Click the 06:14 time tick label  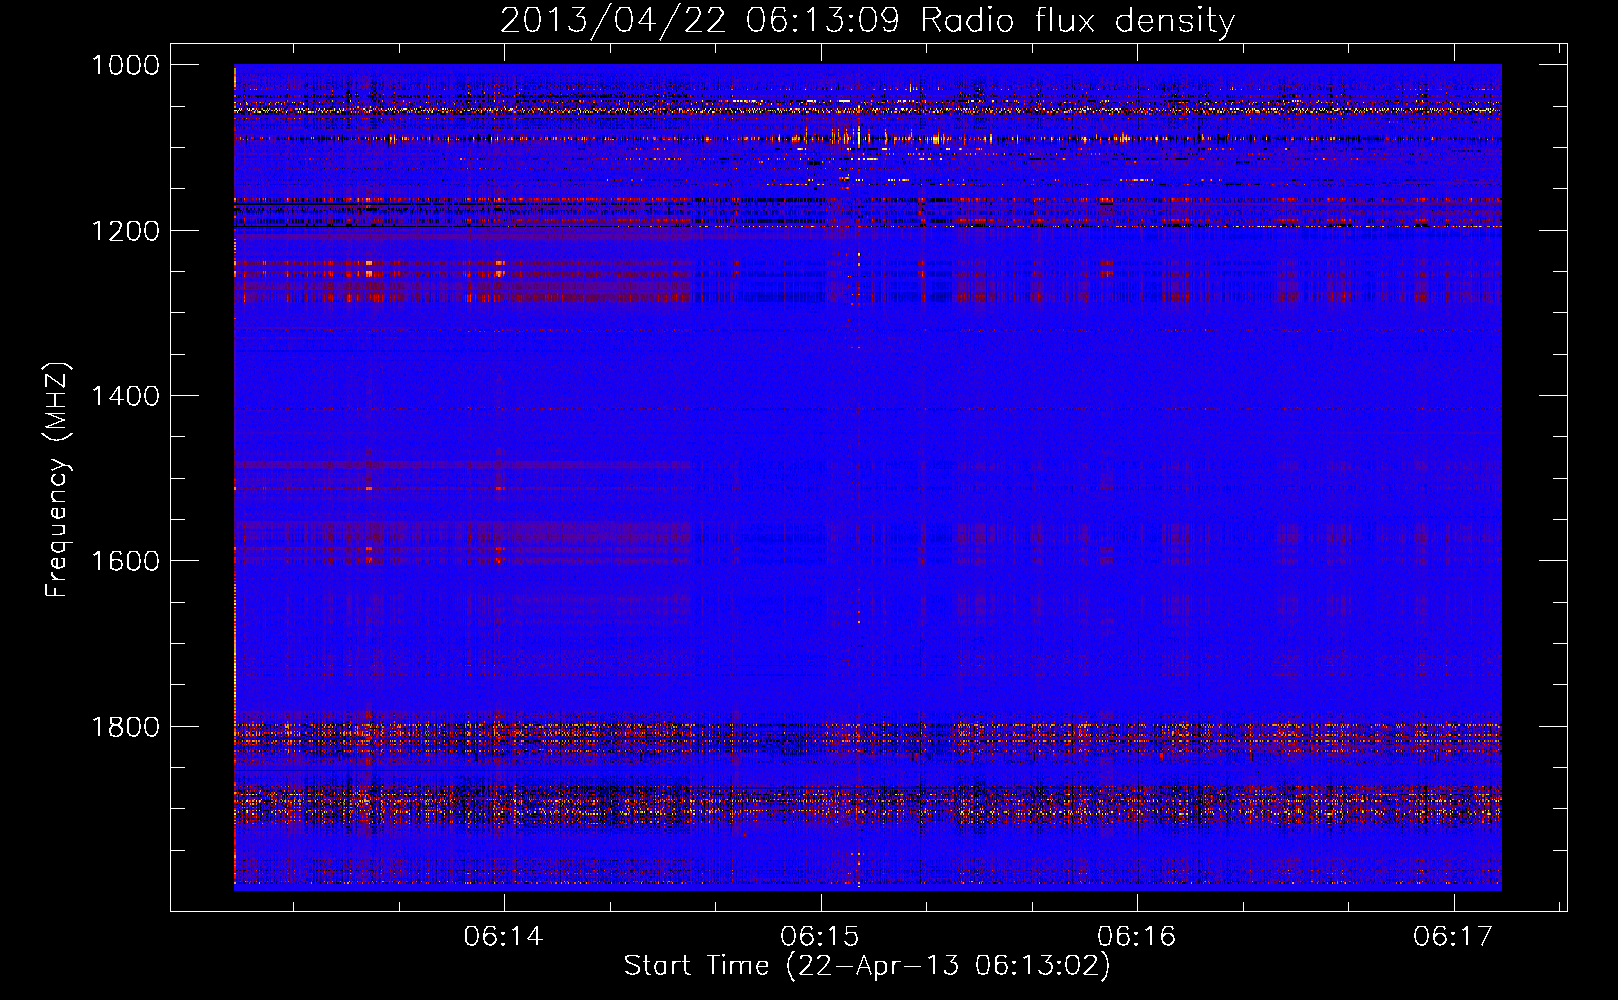503,936
